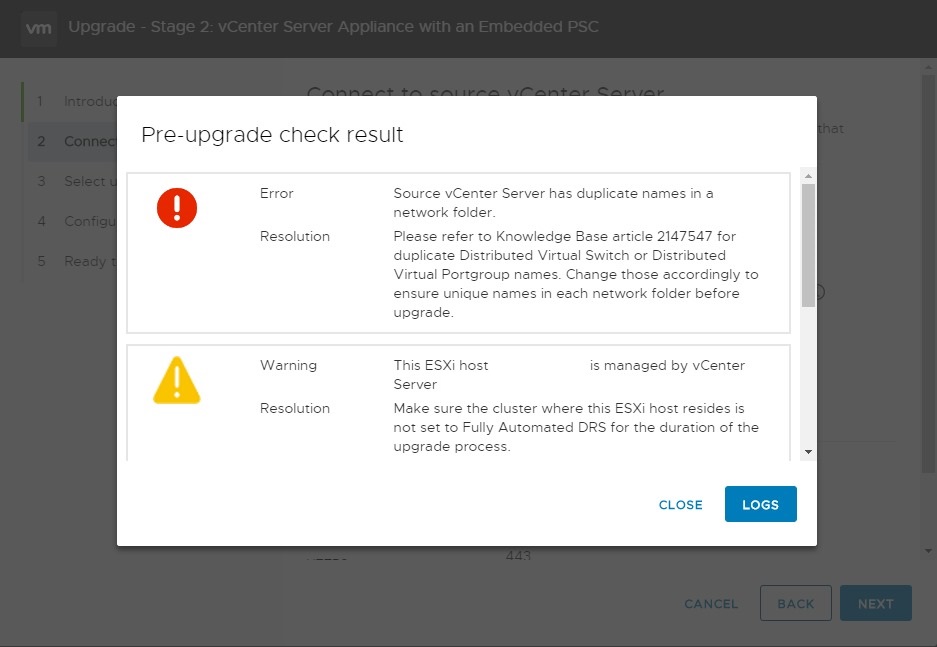937x647 pixels.
Task: Open wizard step 4 Configure
Action: click(x=70, y=221)
